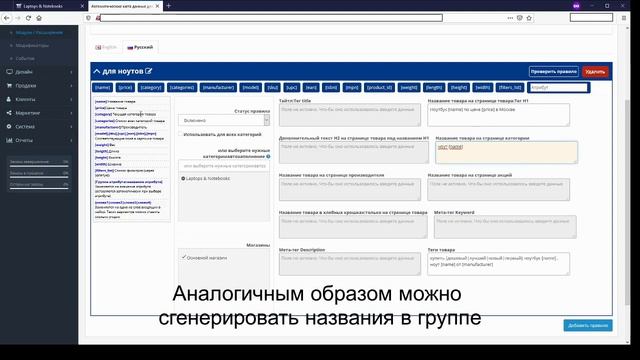Collapse the для ноутов rule panel
Viewport: 640px width, 360px height.
(97, 71)
